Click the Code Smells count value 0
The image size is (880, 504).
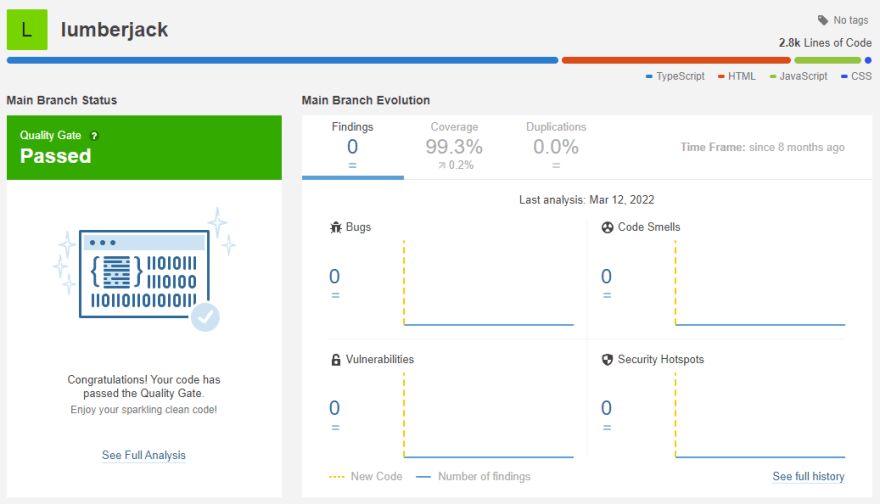coord(606,277)
